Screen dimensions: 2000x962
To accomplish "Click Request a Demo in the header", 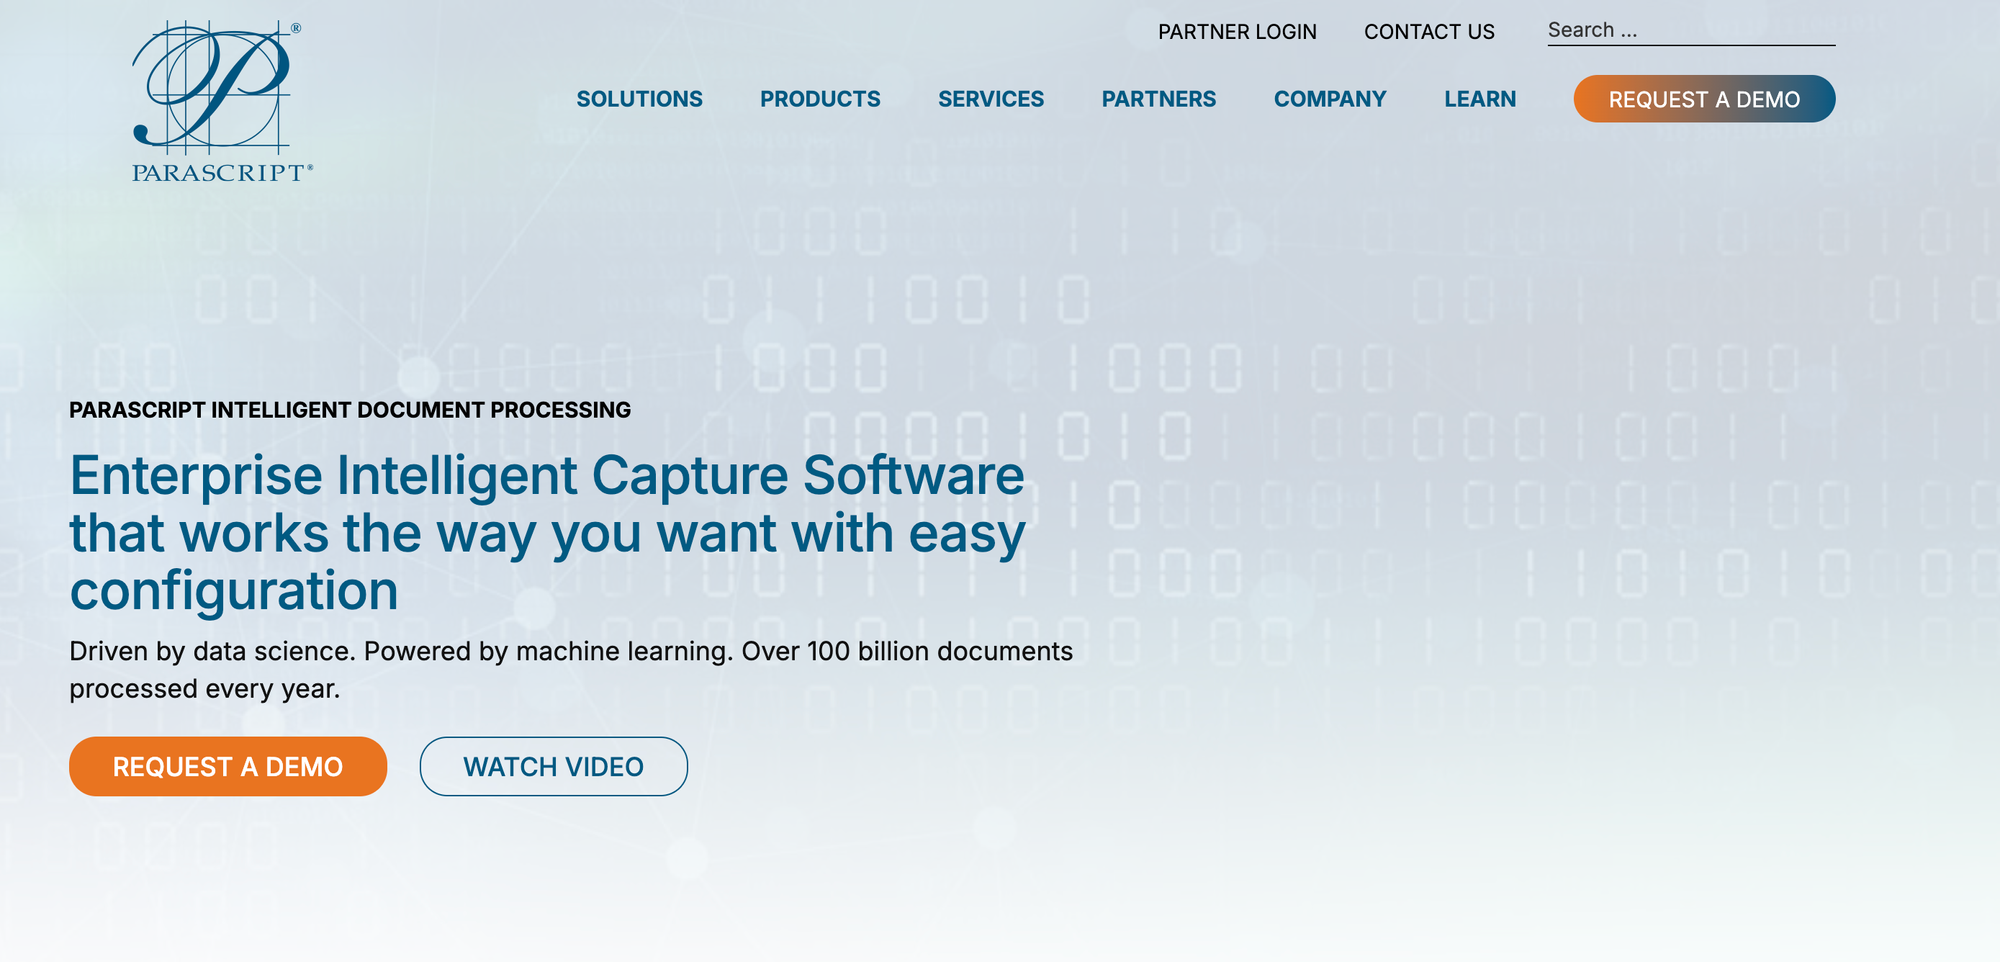I will click(1704, 99).
